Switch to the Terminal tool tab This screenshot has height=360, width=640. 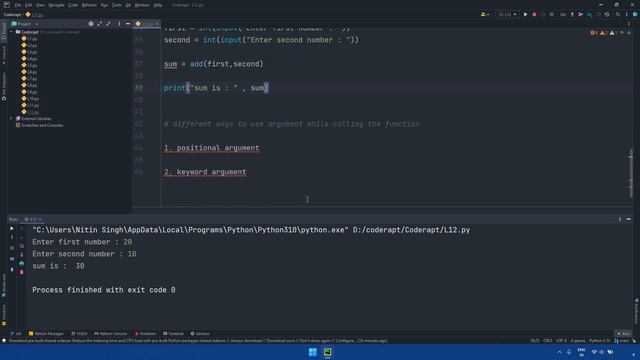(x=173, y=333)
